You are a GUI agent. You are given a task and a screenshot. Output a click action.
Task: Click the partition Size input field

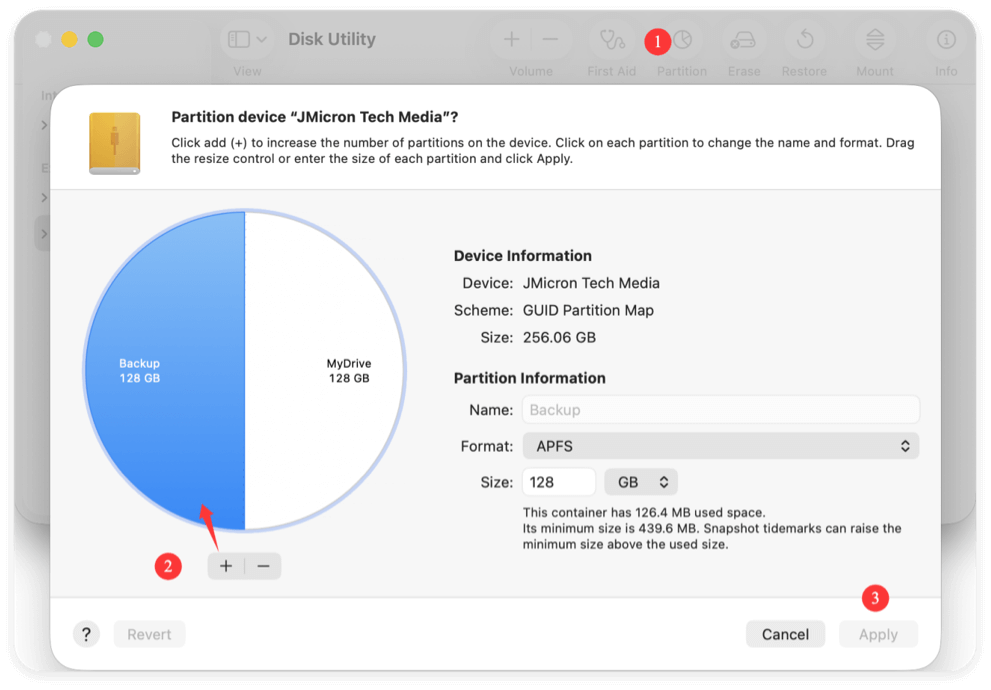[558, 481]
